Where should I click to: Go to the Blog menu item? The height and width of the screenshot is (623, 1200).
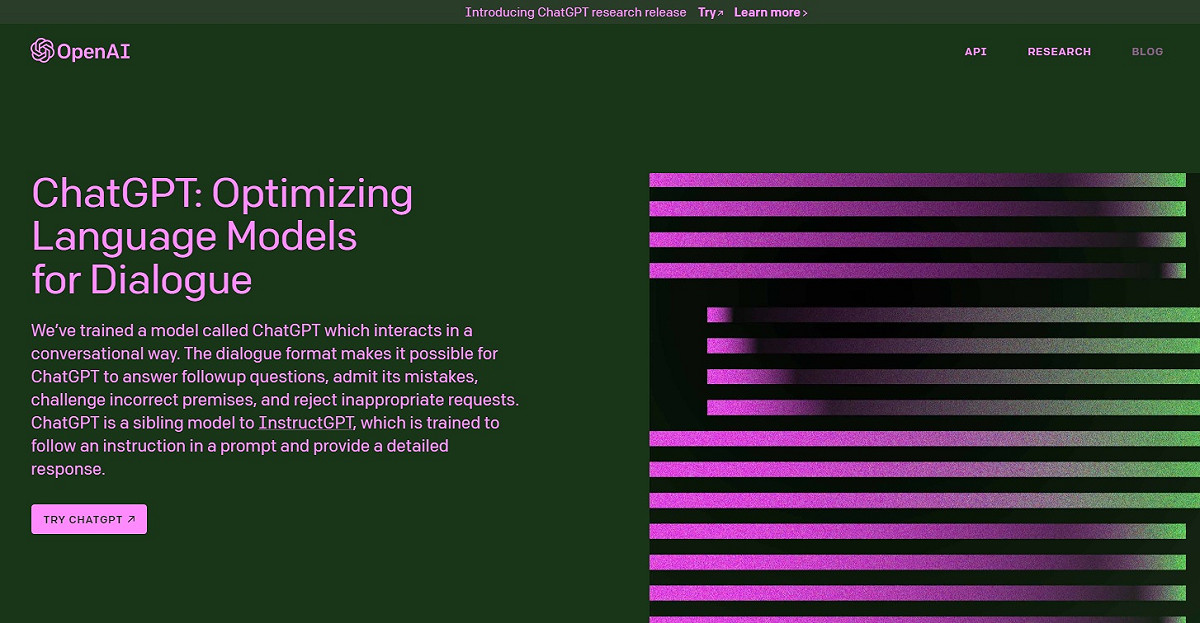point(1147,51)
